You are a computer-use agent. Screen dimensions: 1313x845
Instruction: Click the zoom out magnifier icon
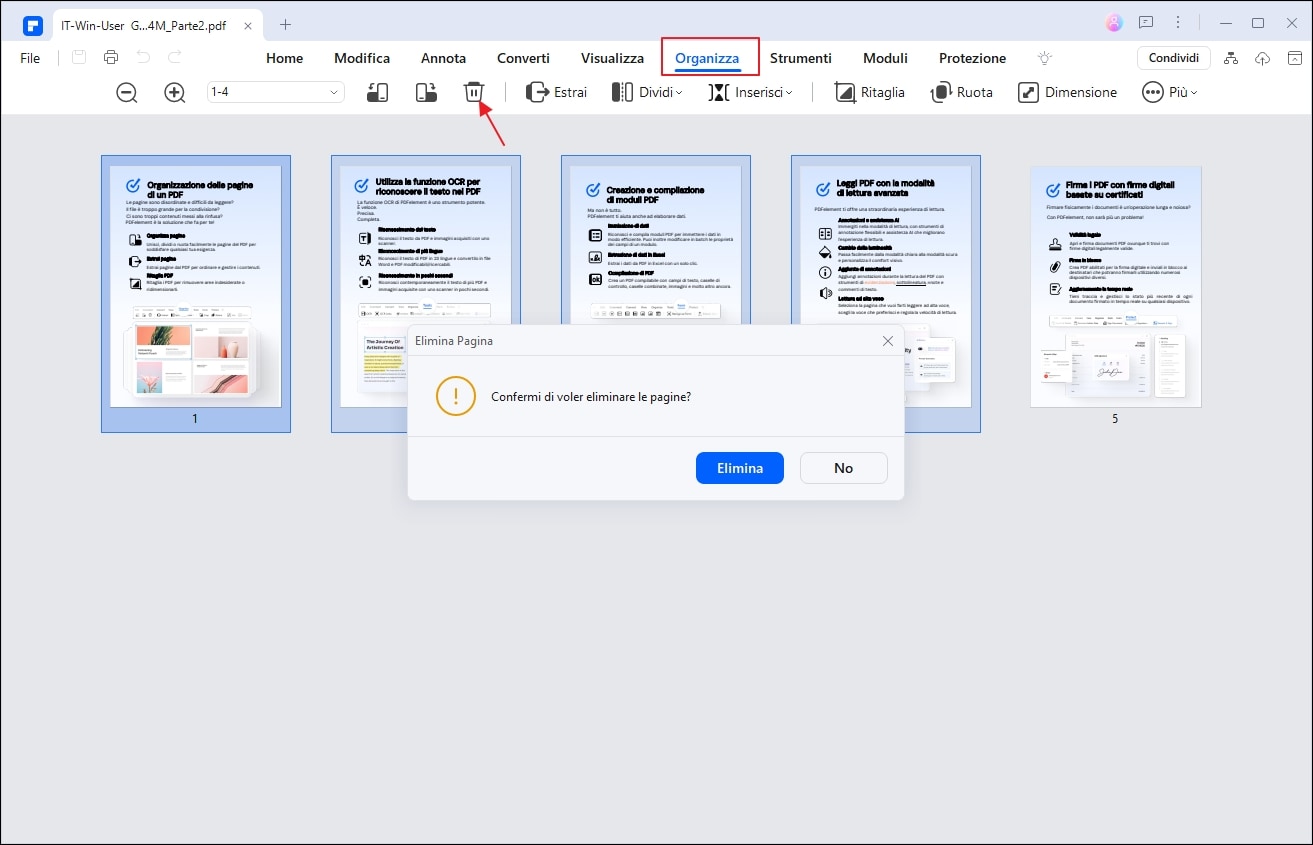pyautogui.click(x=127, y=92)
